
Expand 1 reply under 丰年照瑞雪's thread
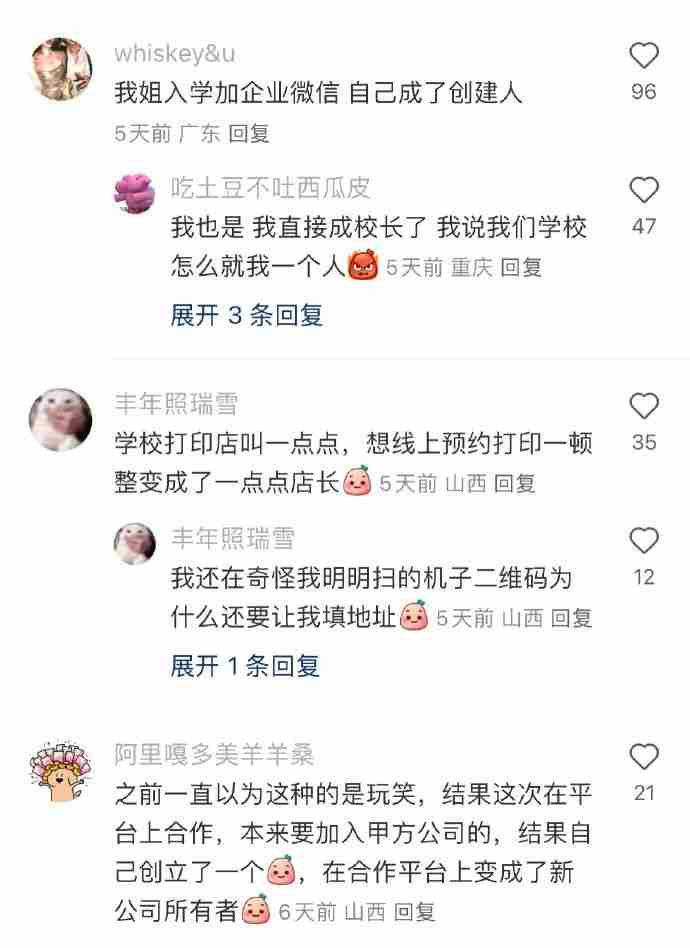pos(245,666)
